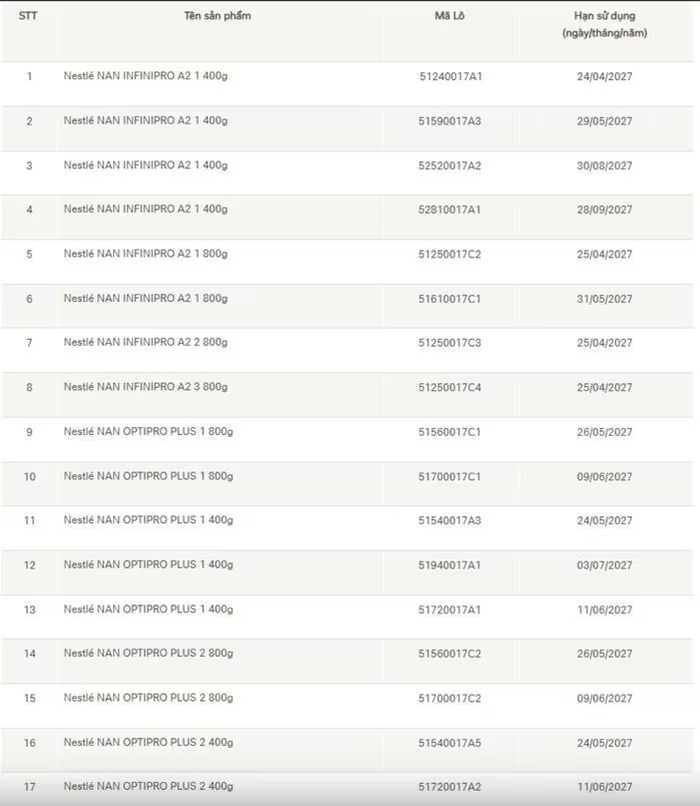The image size is (700, 806).
Task: Select batch code 51700017C1
Action: (449, 476)
